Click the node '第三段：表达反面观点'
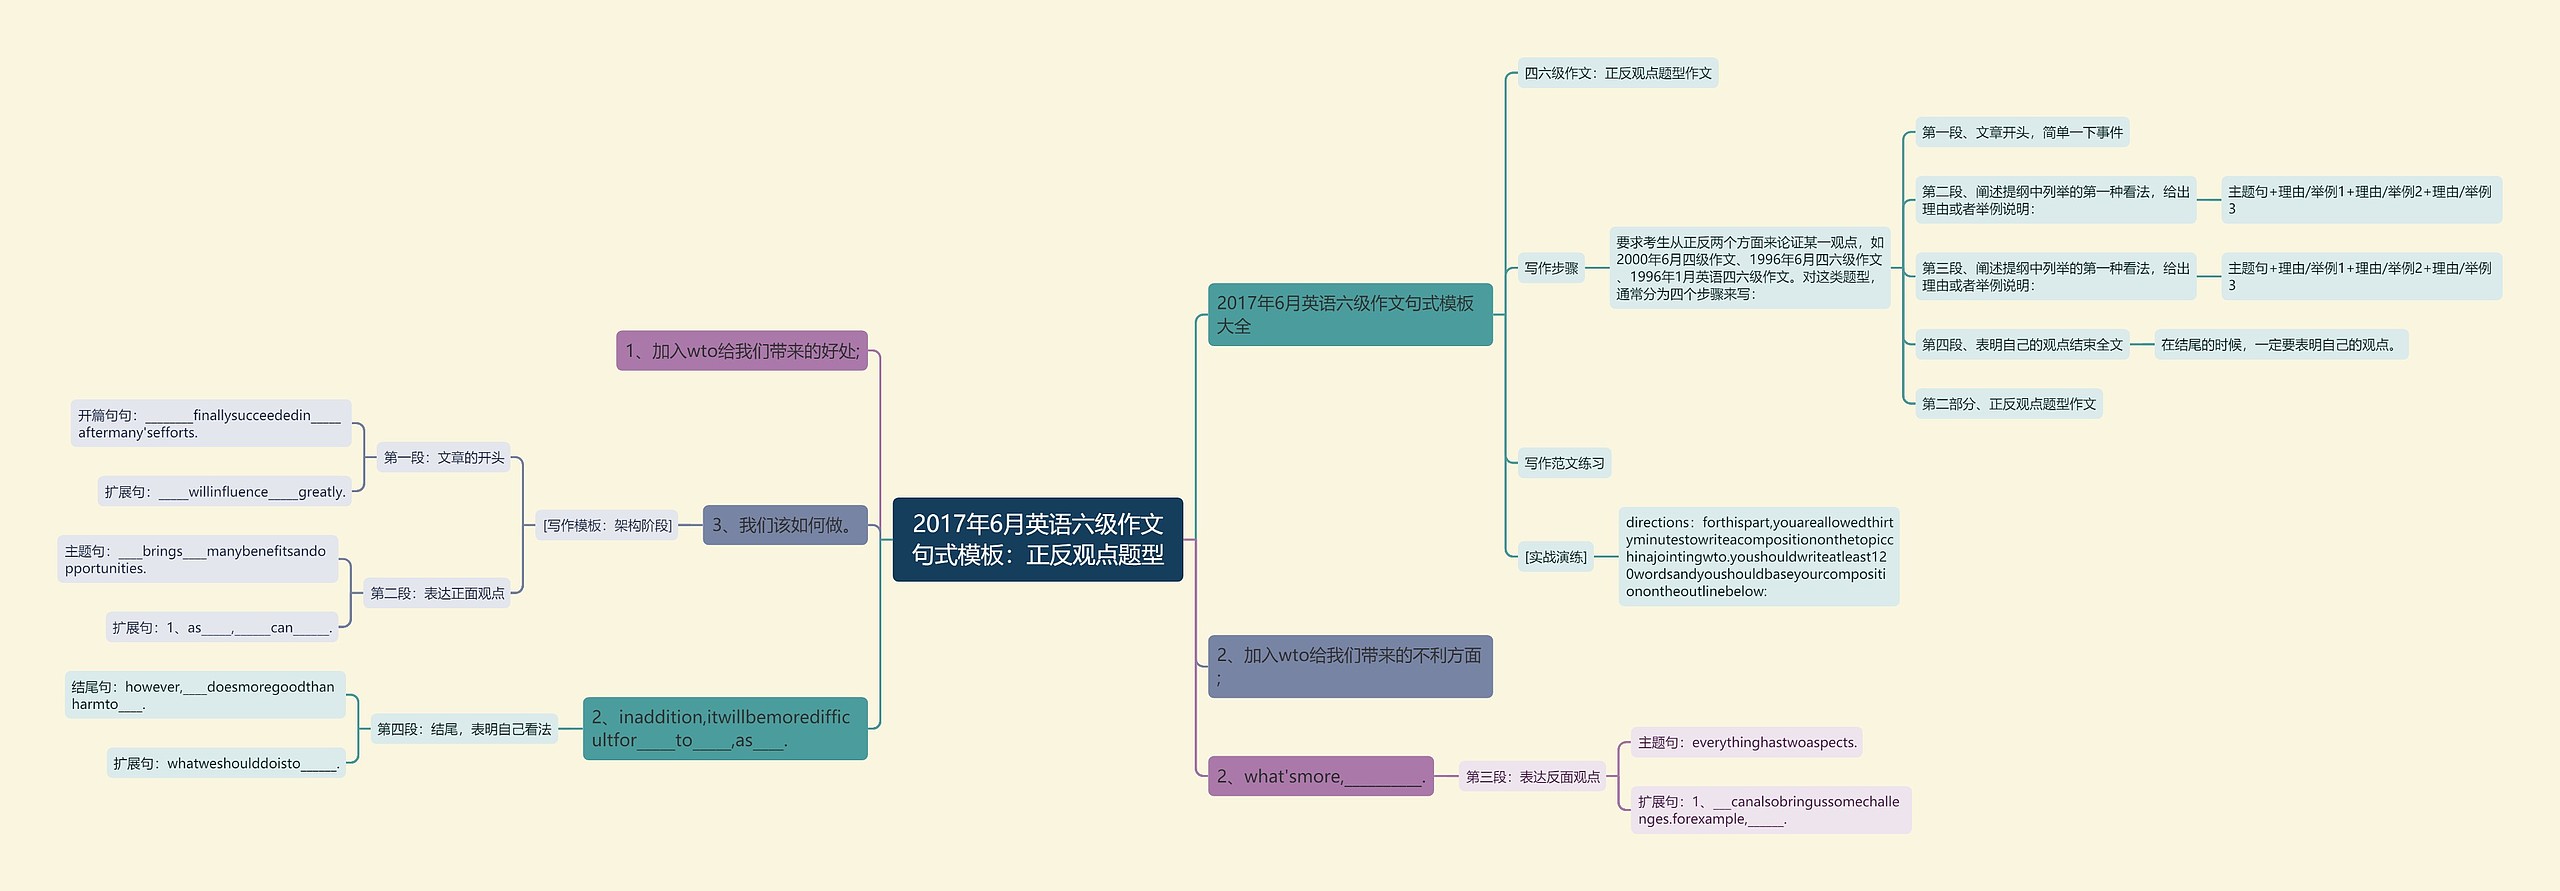Image resolution: width=2560 pixels, height=891 pixels. pos(1532,777)
